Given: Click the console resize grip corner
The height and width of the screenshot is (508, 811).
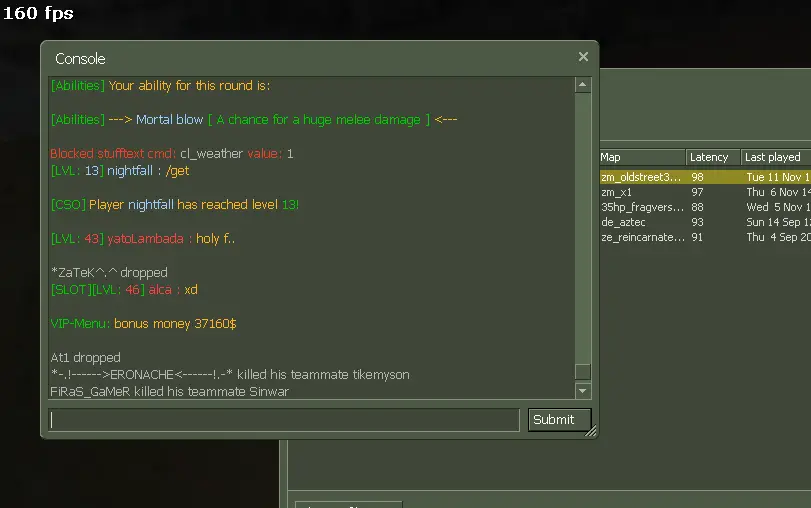Looking at the screenshot, I should pyautogui.click(x=591, y=432).
